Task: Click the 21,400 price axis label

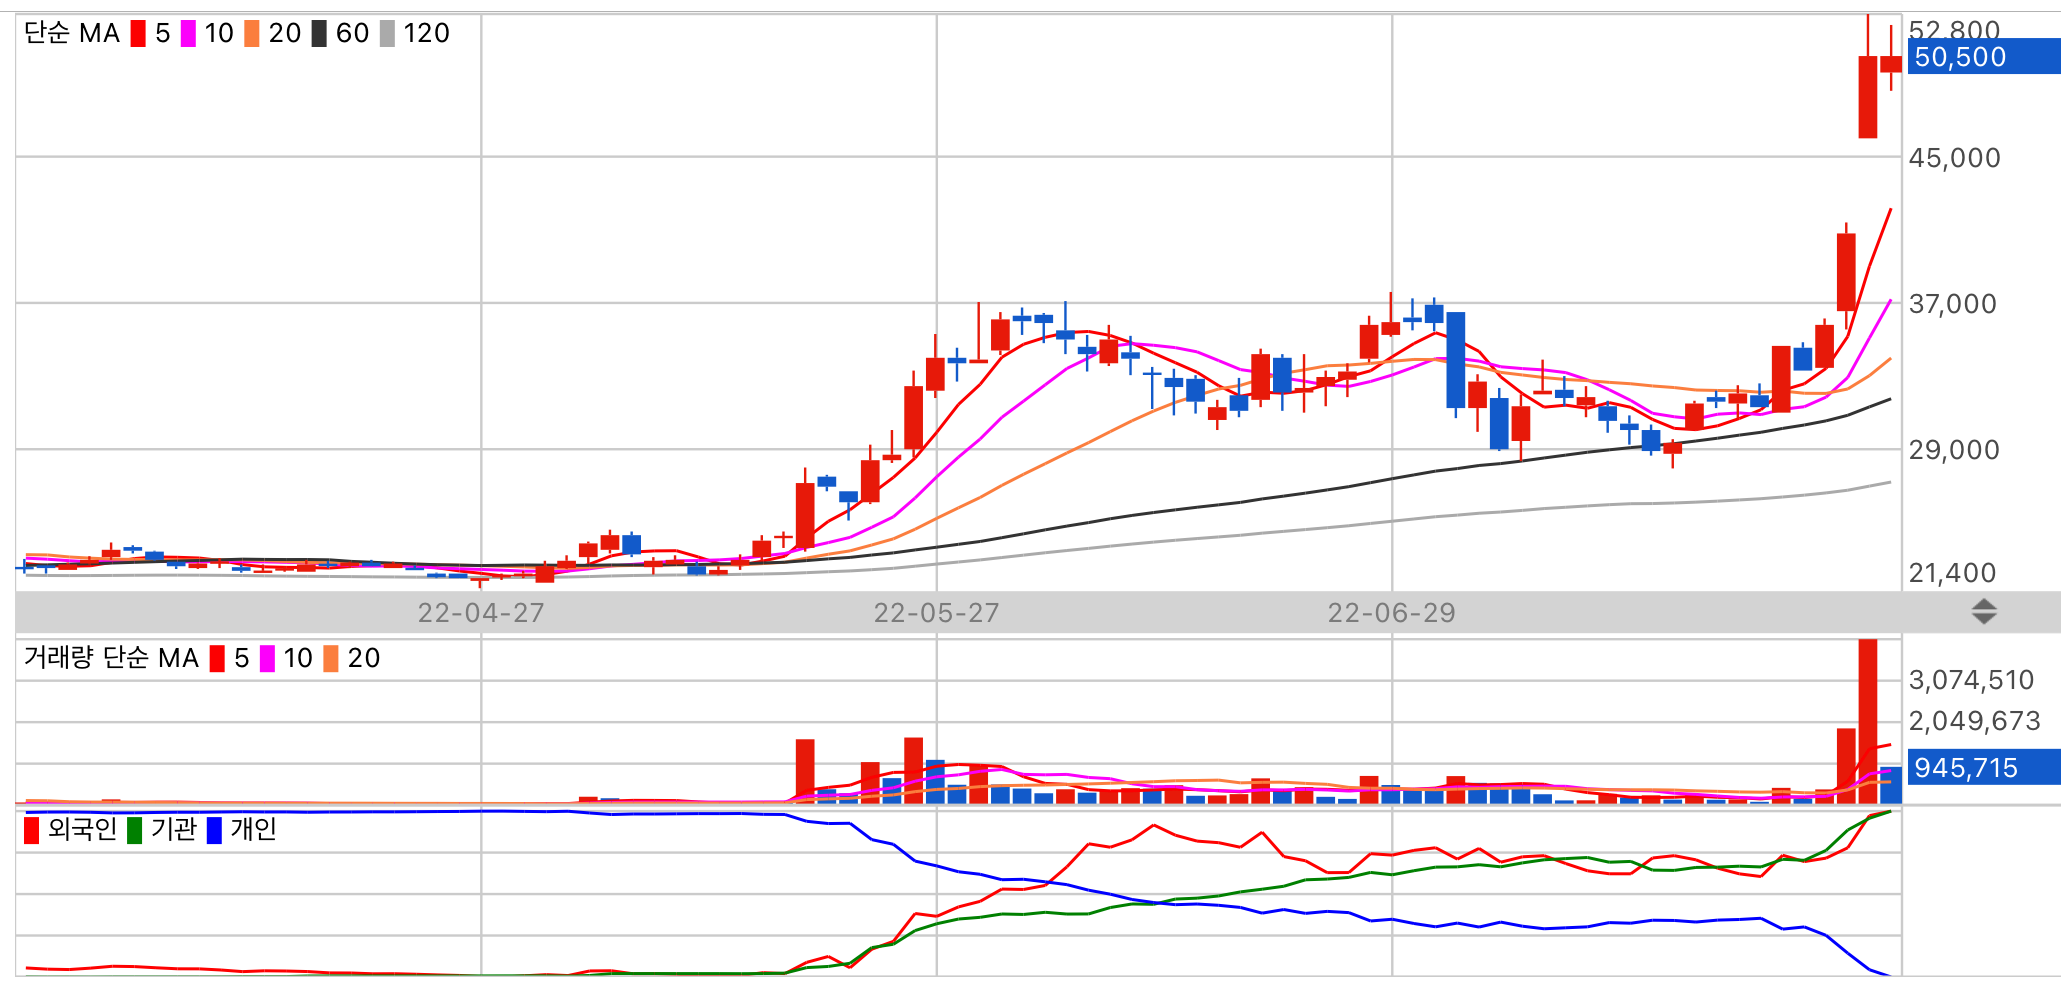Action: [x=1953, y=573]
